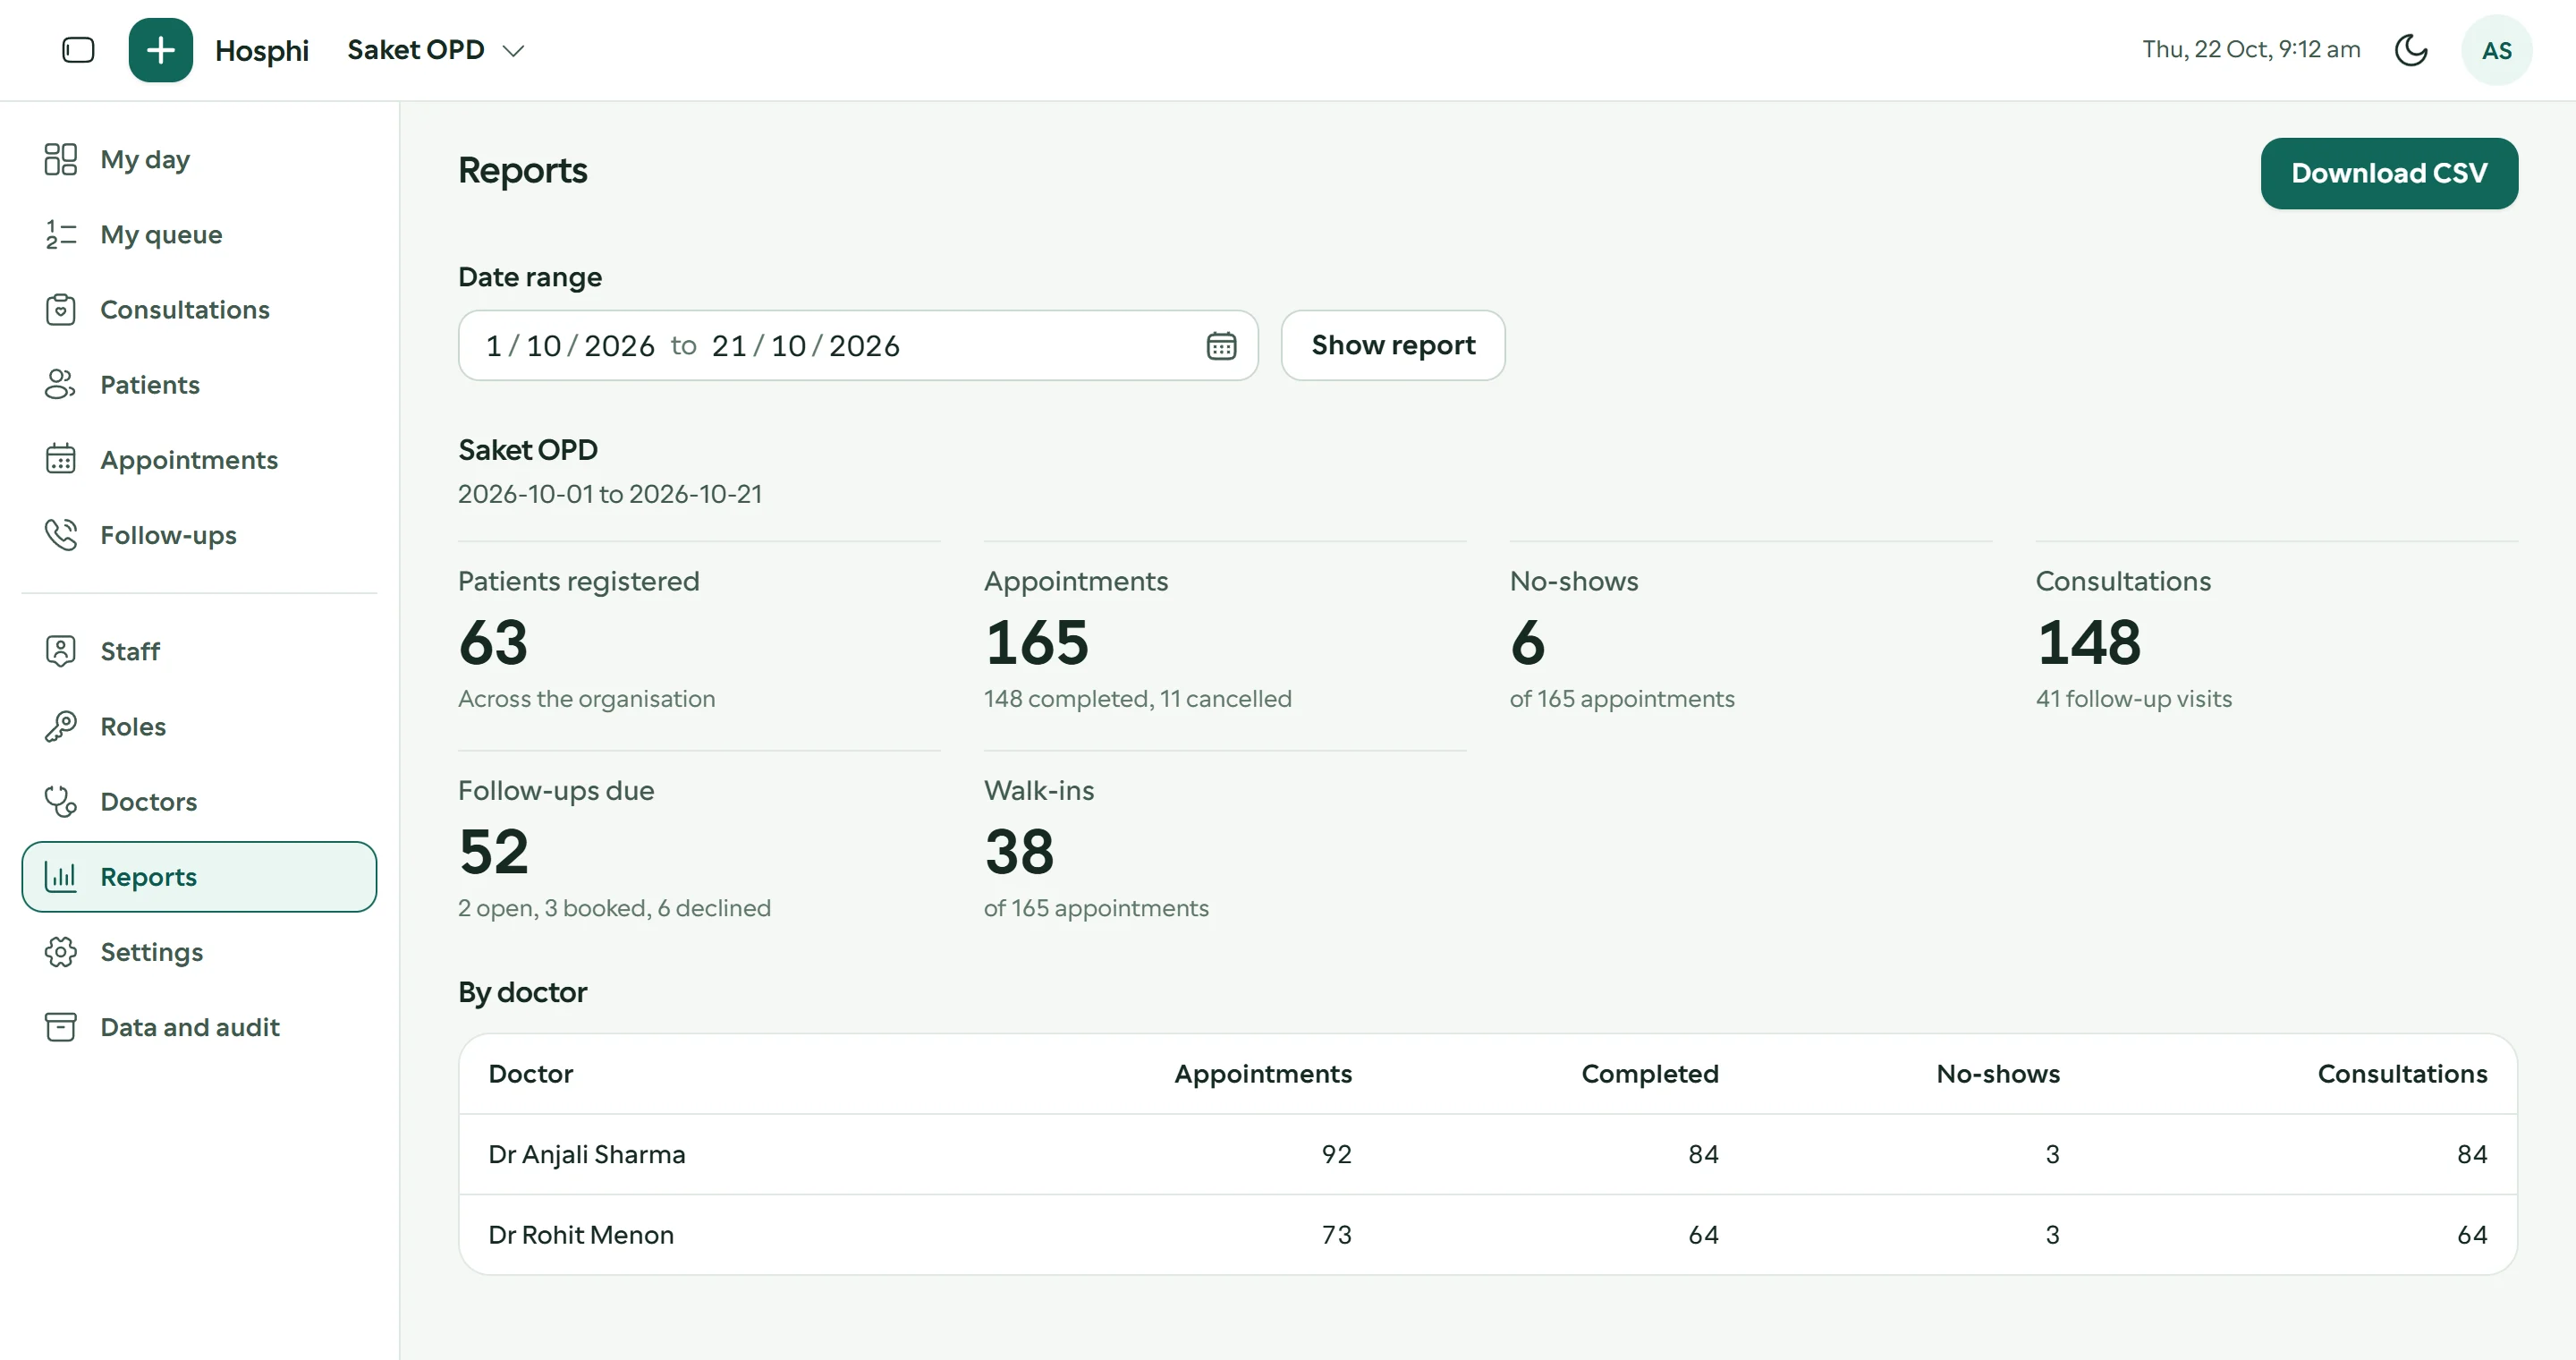This screenshot has height=1360, width=2576.
Task: Click the Settings gear icon
Action: [x=60, y=951]
